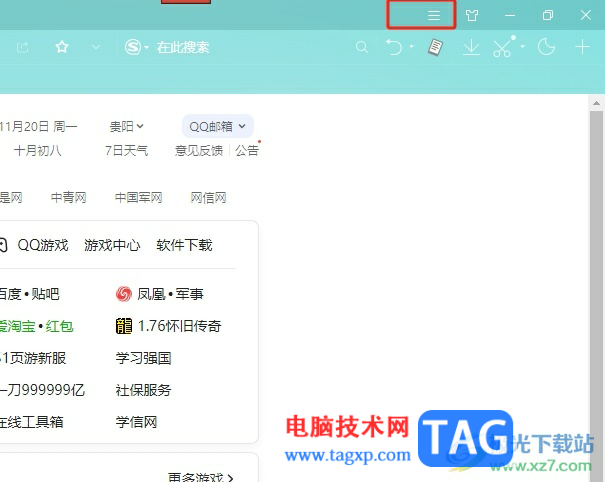Screen dimensions: 605x482
Task: Expand the favorites dropdown chevron
Action: coord(96,47)
